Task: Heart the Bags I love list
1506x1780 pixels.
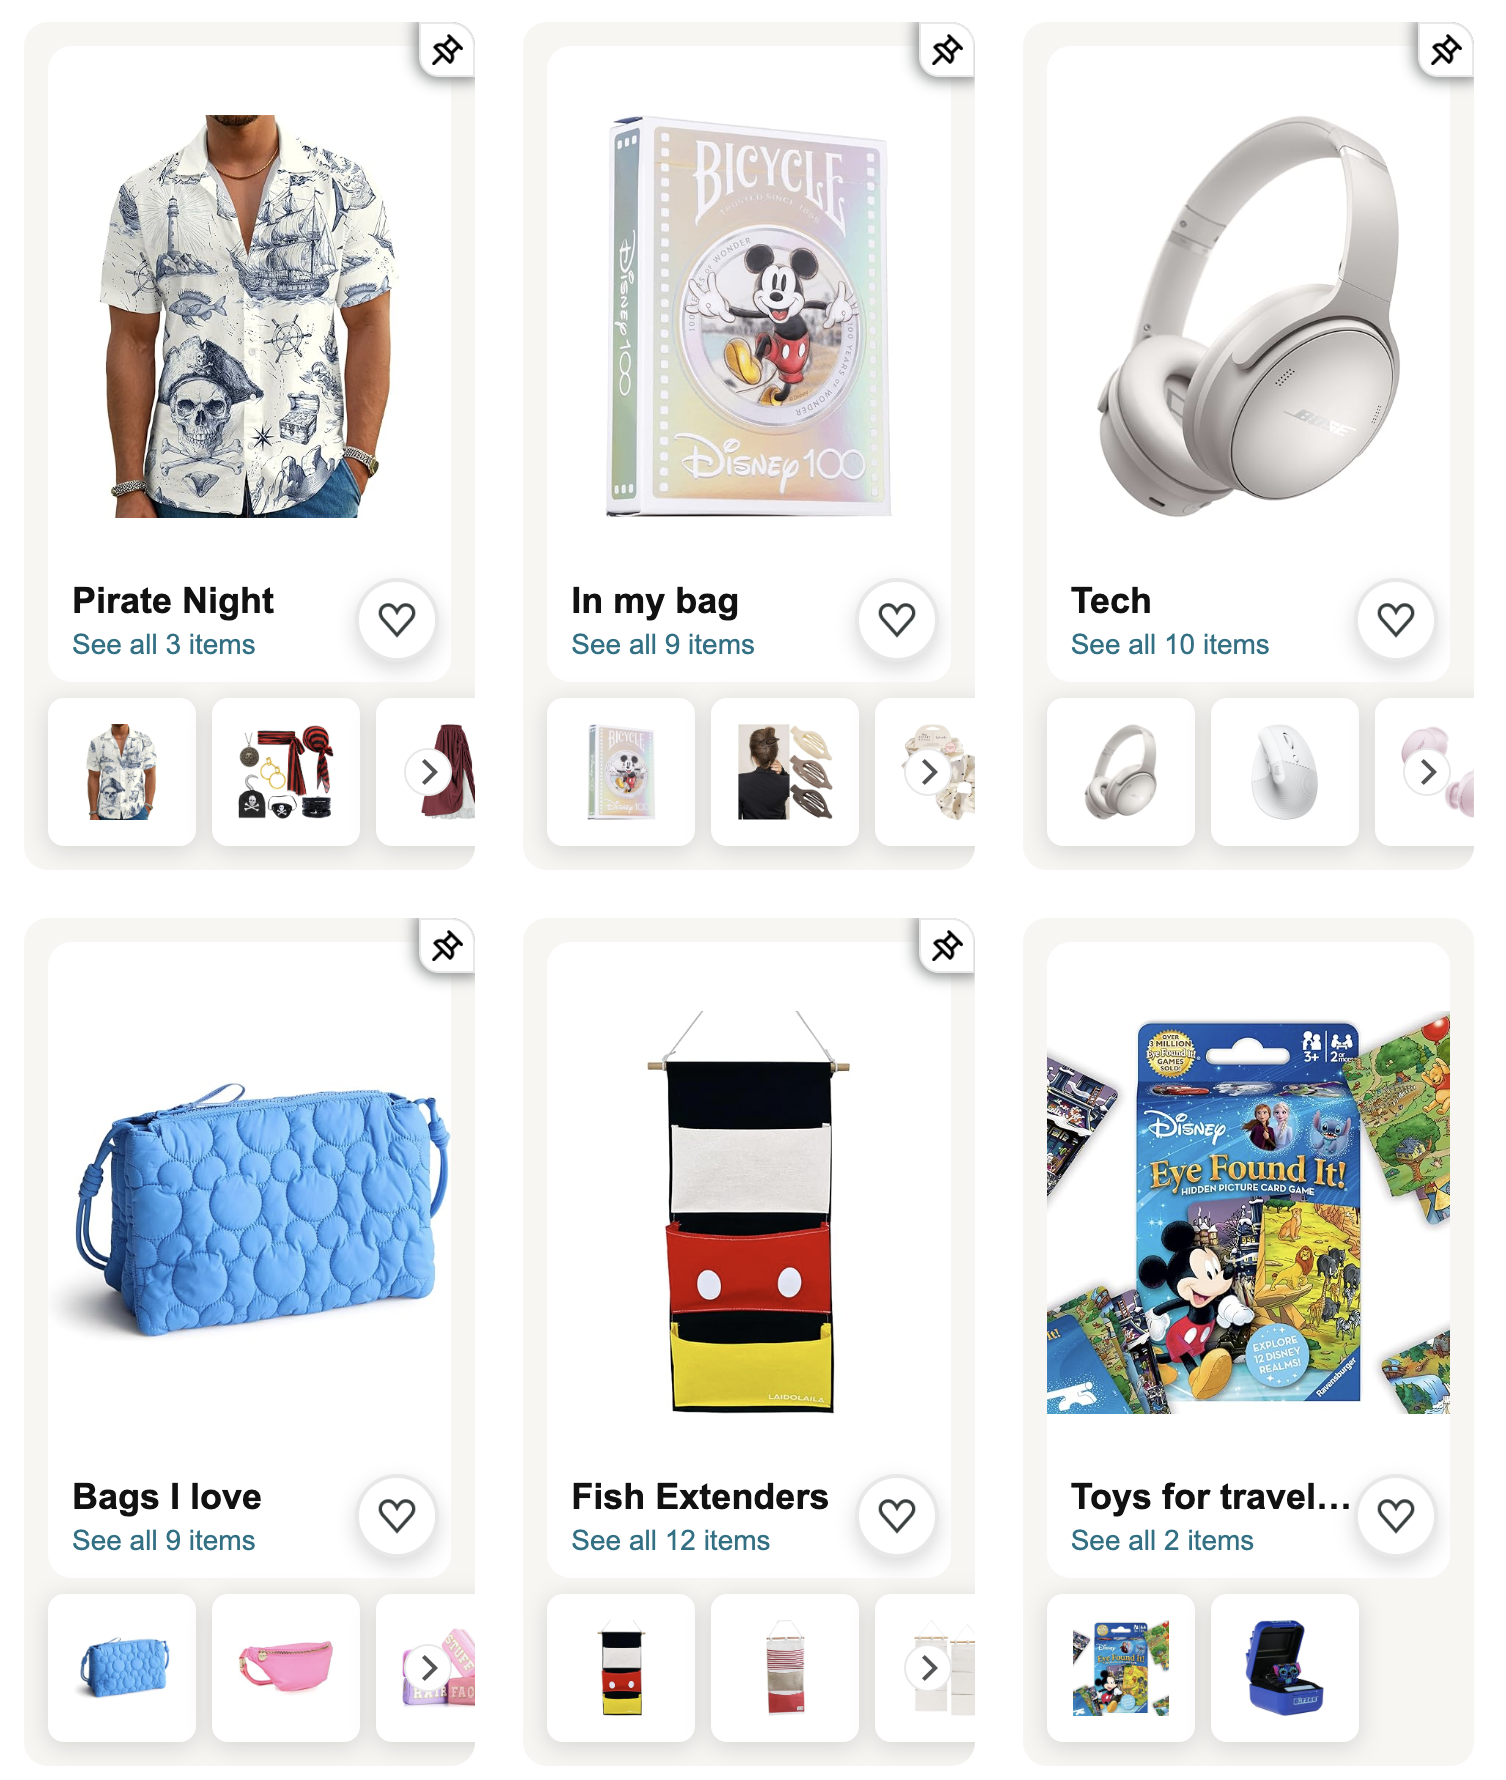Action: (397, 1516)
